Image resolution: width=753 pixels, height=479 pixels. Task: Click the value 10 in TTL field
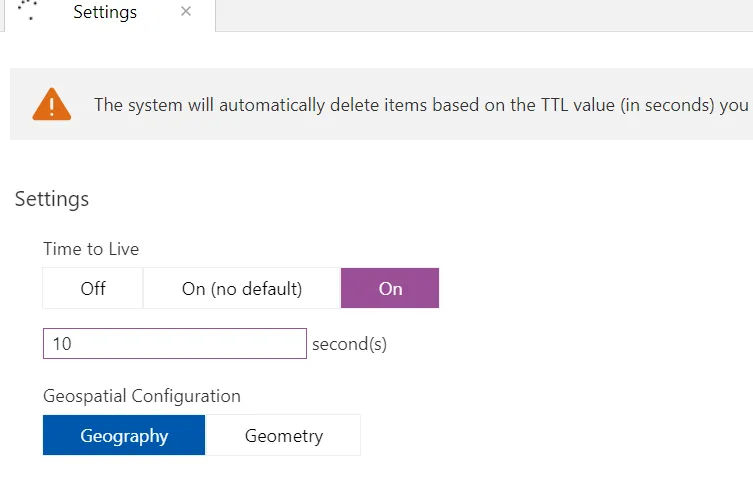[x=62, y=344]
